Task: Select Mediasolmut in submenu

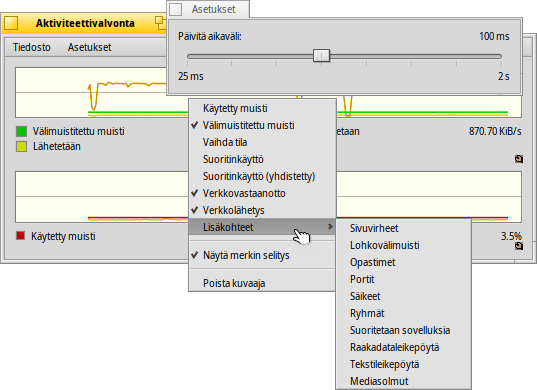Action: tap(403, 381)
